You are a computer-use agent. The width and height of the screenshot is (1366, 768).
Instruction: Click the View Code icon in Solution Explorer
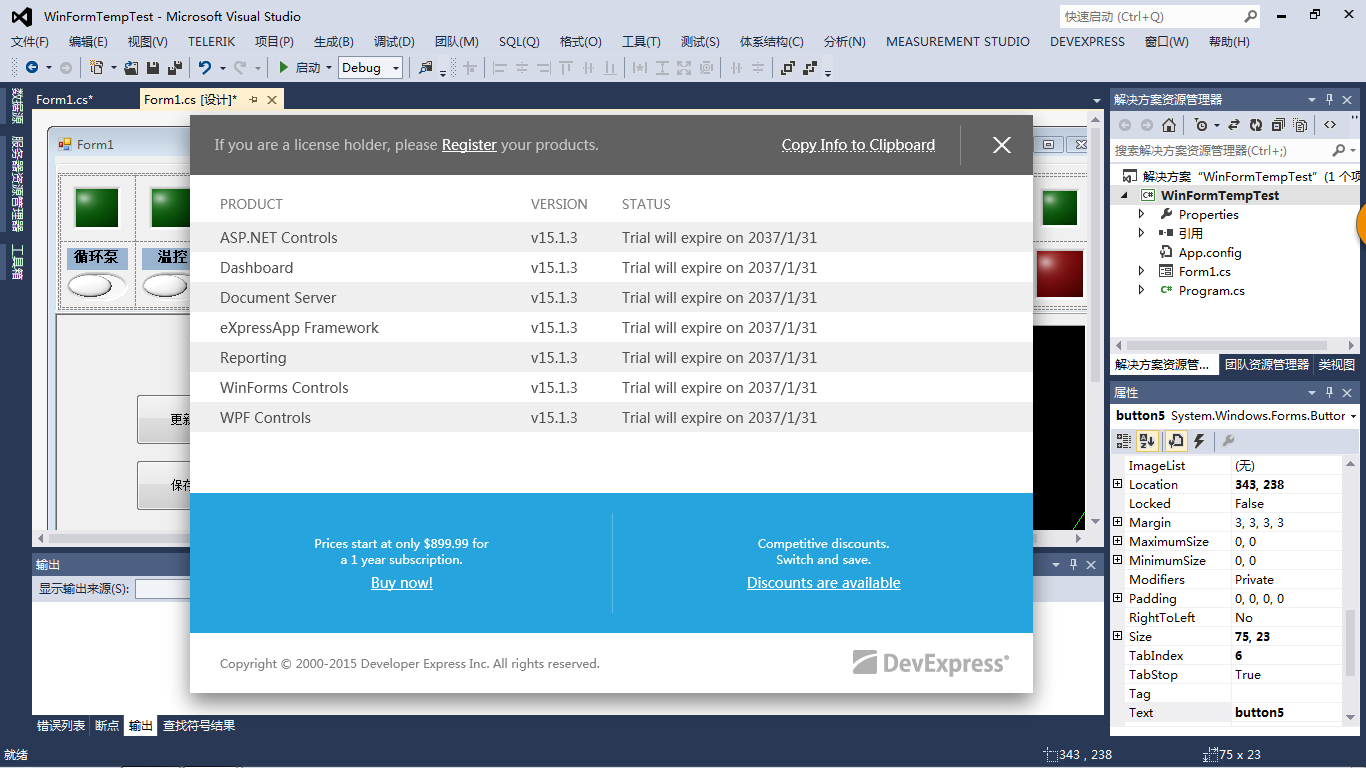[1329, 125]
